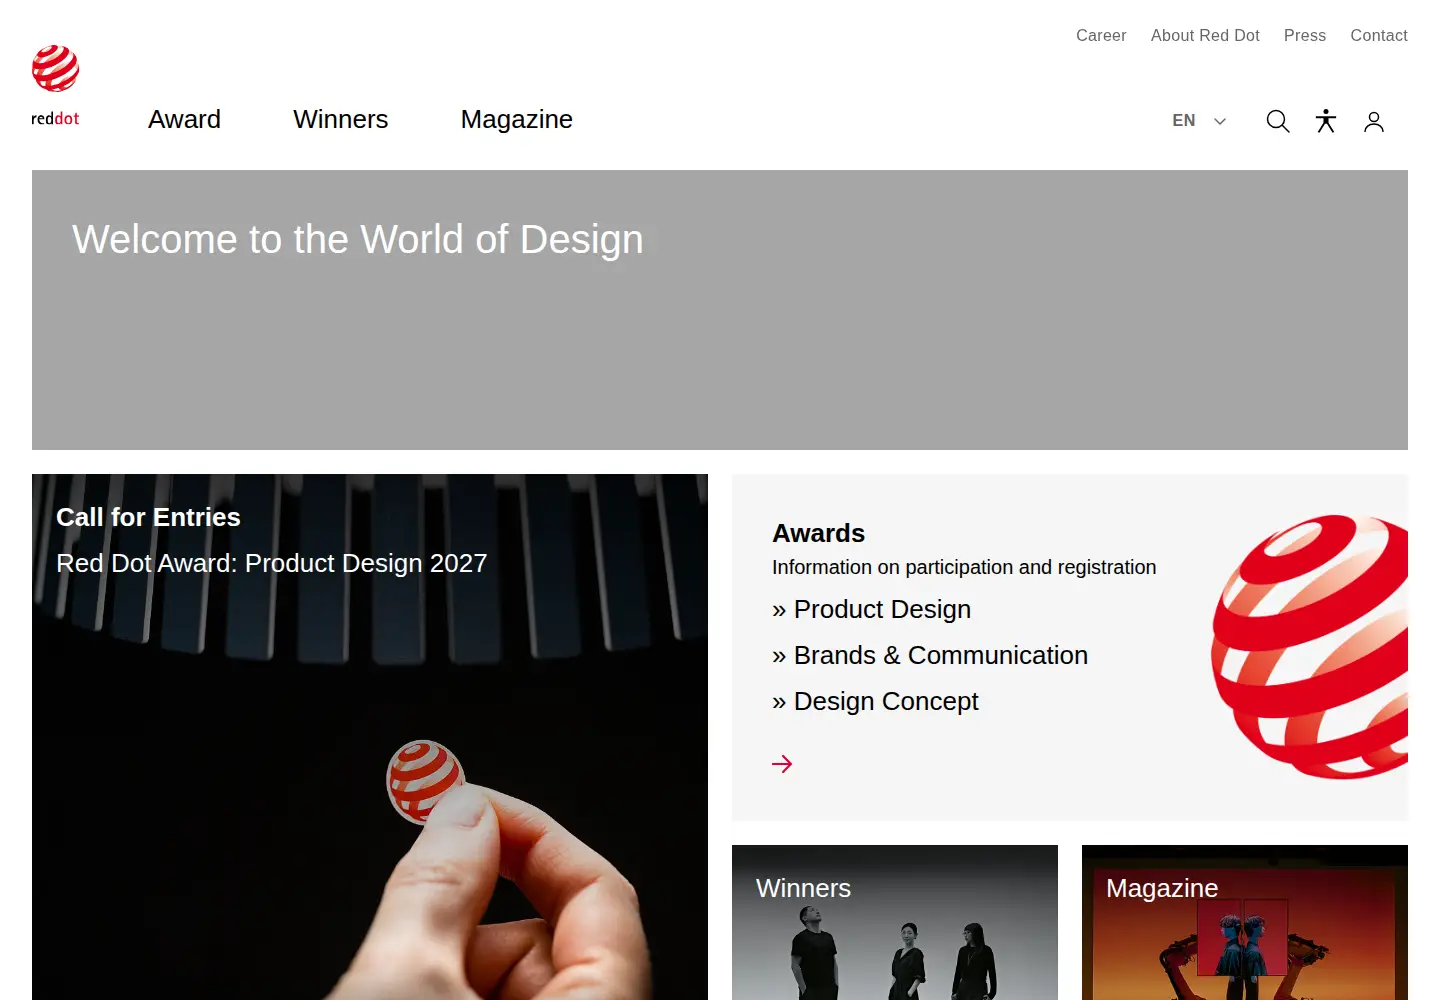This screenshot has width=1440, height=1000.
Task: Open the Magazine menu in navigation
Action: pyautogui.click(x=516, y=119)
